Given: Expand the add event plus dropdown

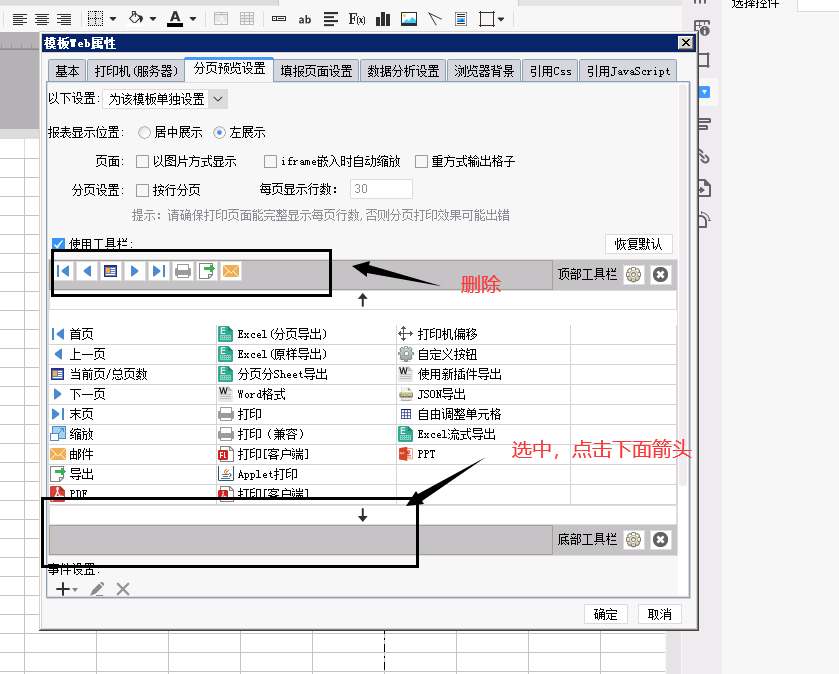Looking at the screenshot, I should point(67,590).
